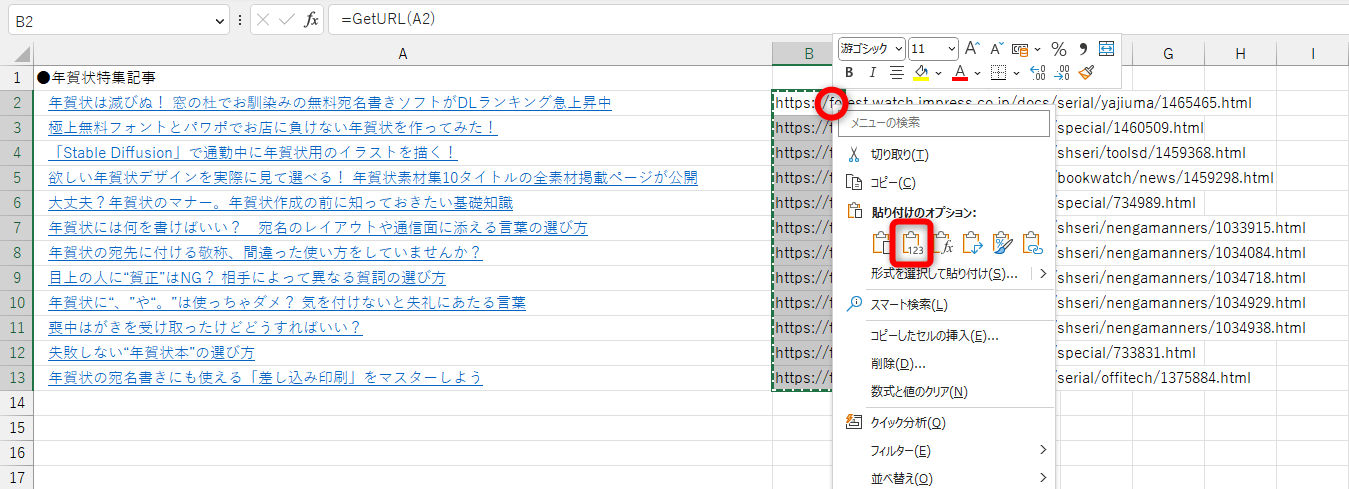Decrease decimal places in mini toolbar
The width and height of the screenshot is (1349, 489).
1063,73
